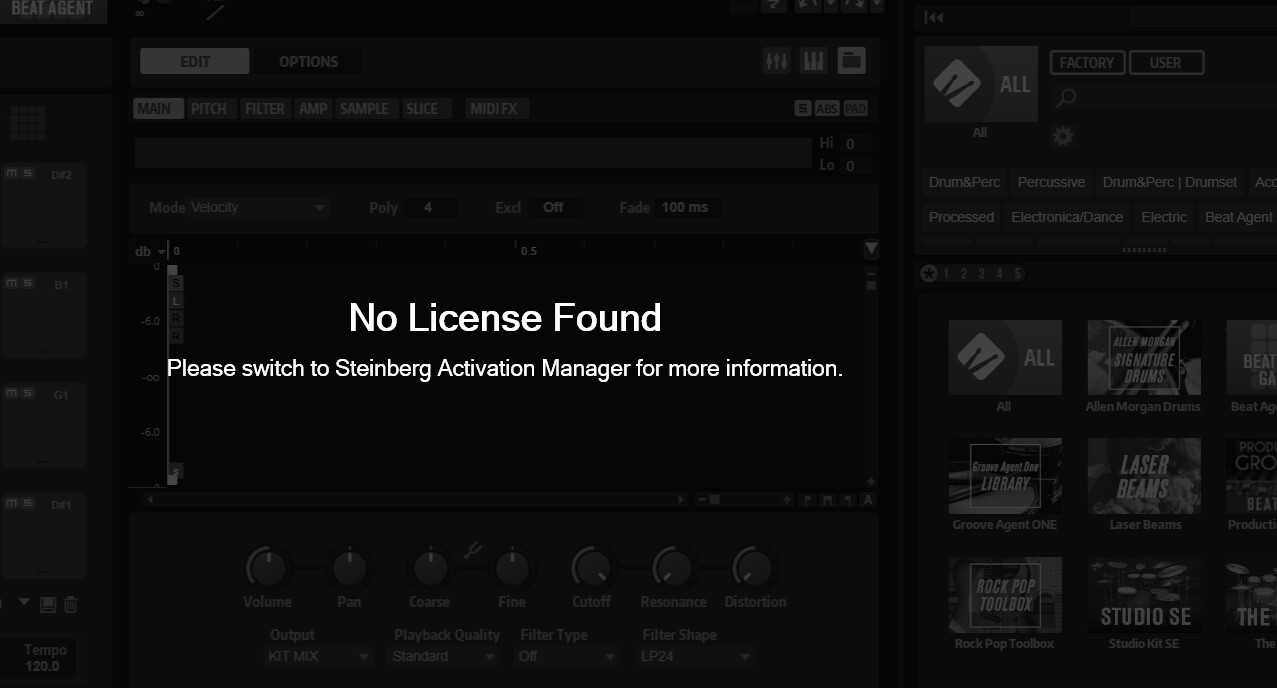Click the Tempo 120.0 value
This screenshot has width=1277, height=688.
tap(42, 666)
